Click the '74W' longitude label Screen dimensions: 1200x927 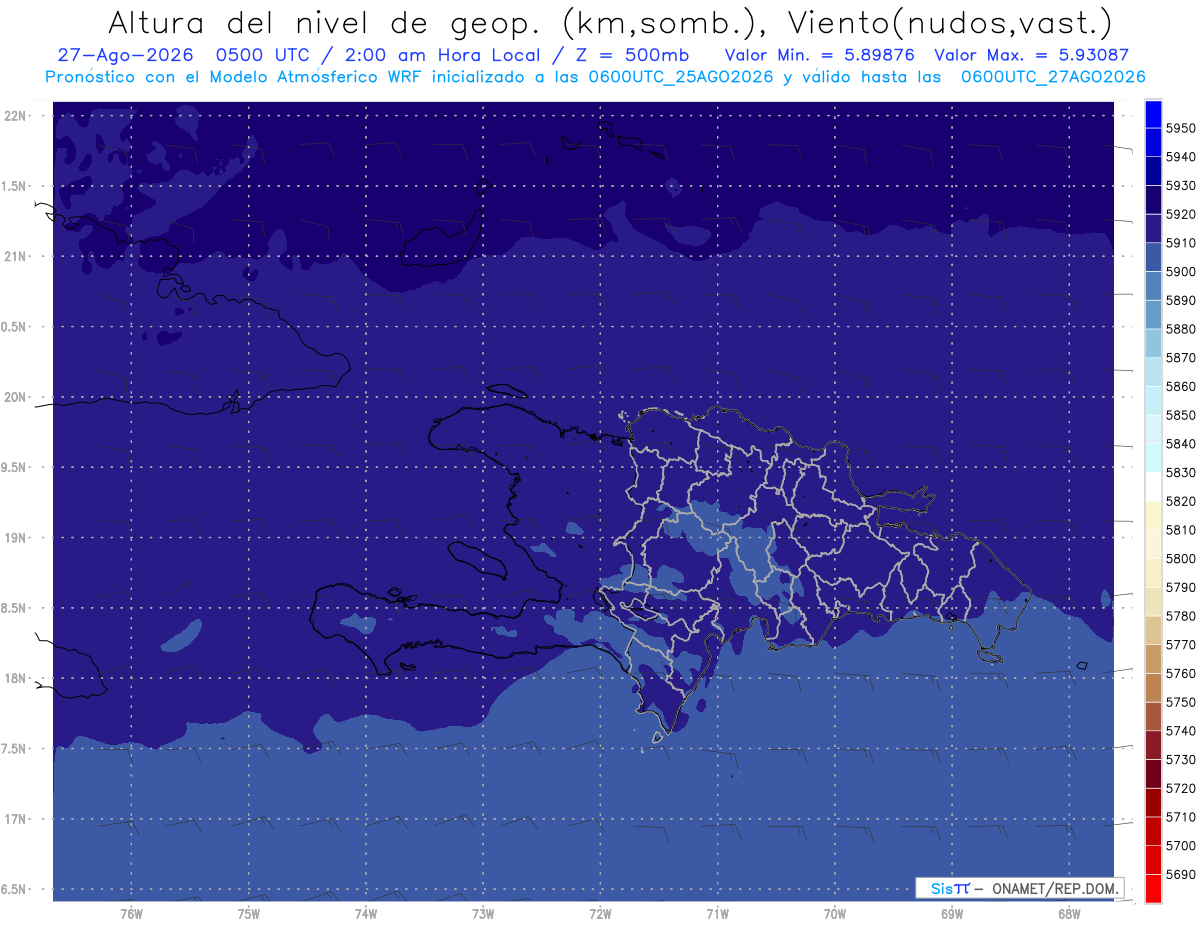366,913
